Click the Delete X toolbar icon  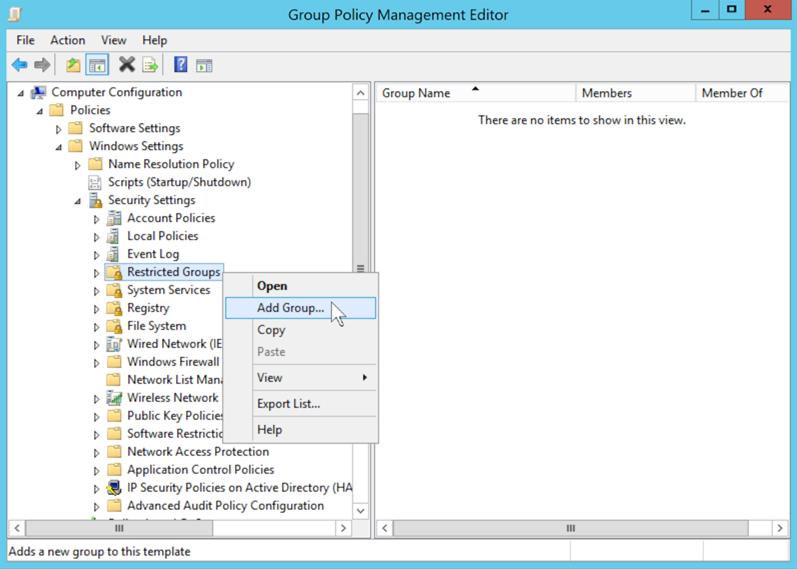[x=126, y=66]
